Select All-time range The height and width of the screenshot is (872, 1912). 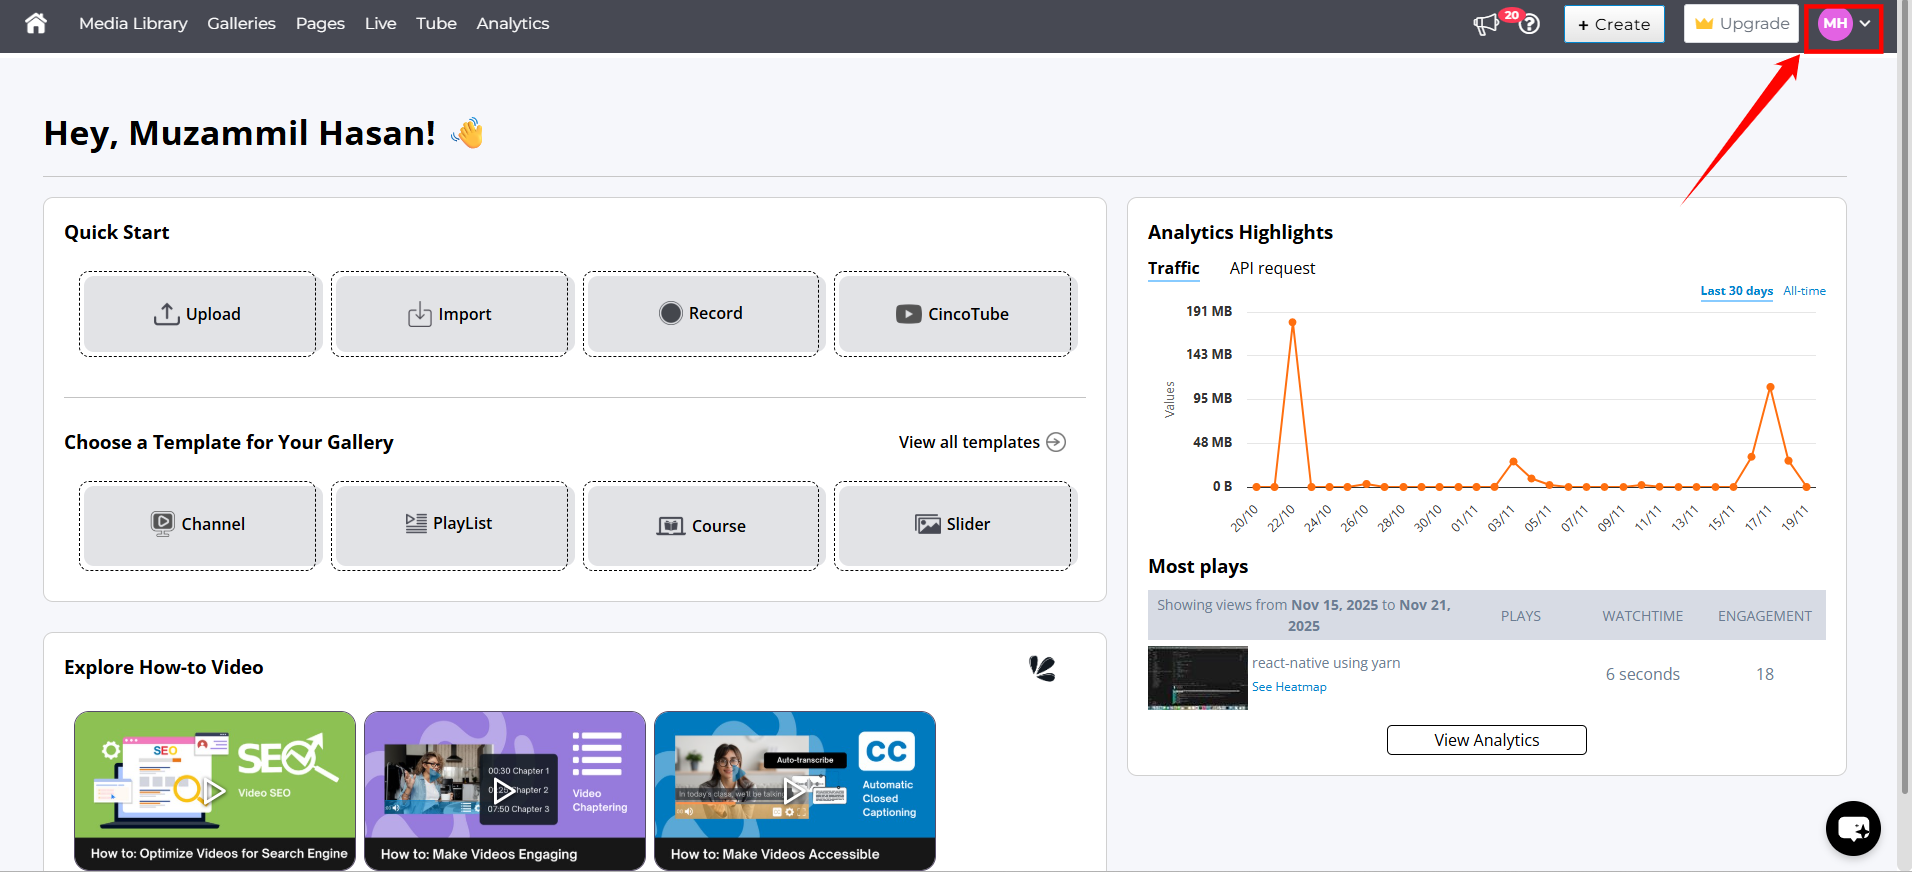point(1804,291)
